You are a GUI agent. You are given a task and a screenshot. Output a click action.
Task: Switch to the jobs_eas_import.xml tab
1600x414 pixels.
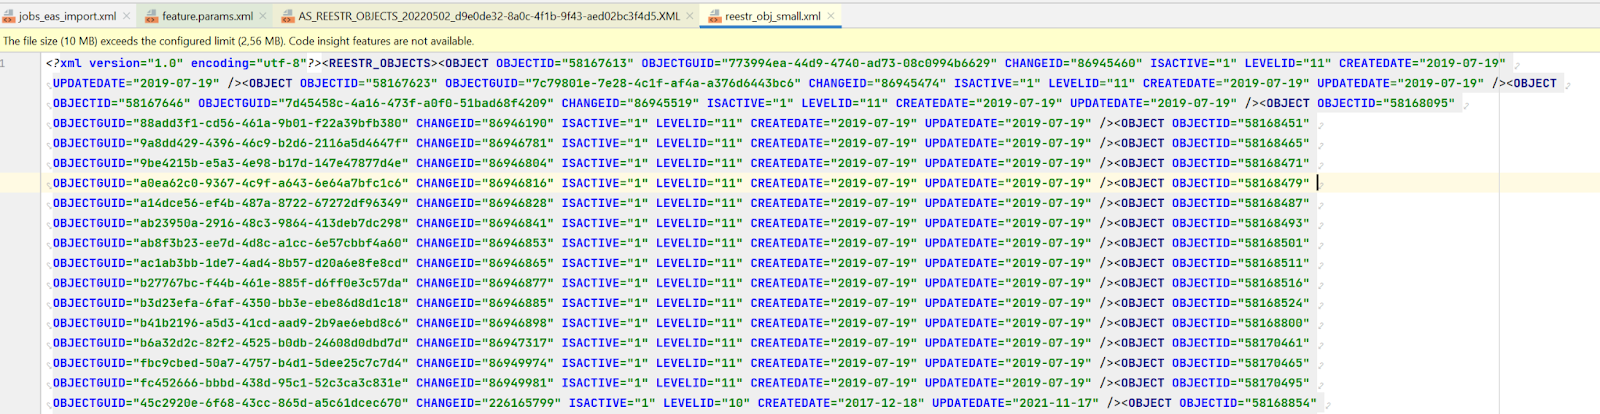point(67,16)
